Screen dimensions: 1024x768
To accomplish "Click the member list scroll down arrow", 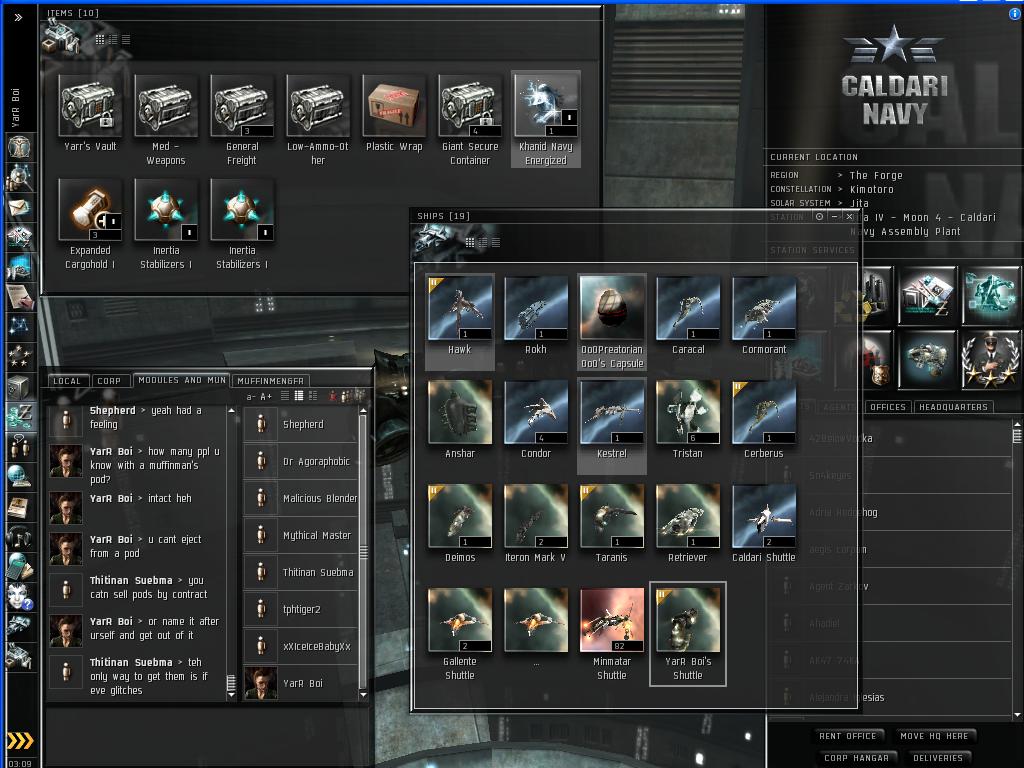I will click(x=363, y=696).
